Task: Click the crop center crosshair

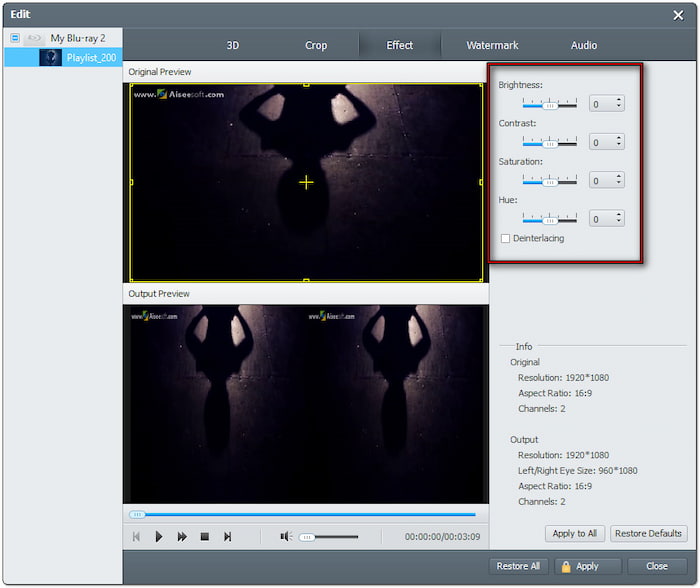Action: coord(306,182)
